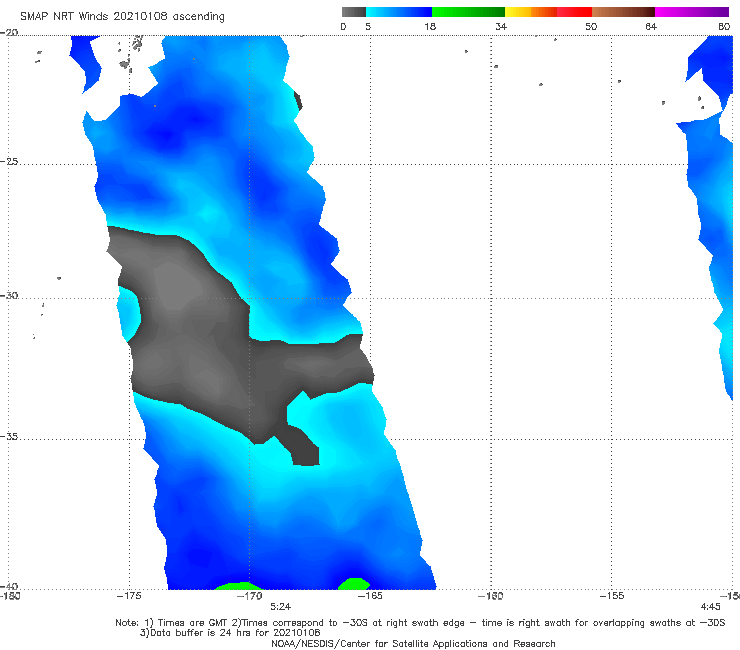Image resolution: width=740 pixels, height=650 pixels.
Task: Click the swath time '5:24'
Action: 280,607
